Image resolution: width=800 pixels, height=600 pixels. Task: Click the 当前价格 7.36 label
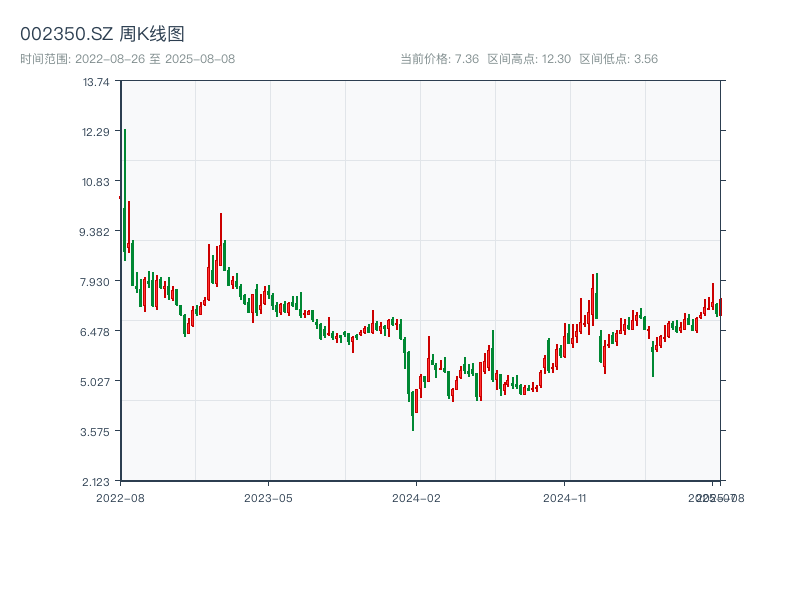439,59
